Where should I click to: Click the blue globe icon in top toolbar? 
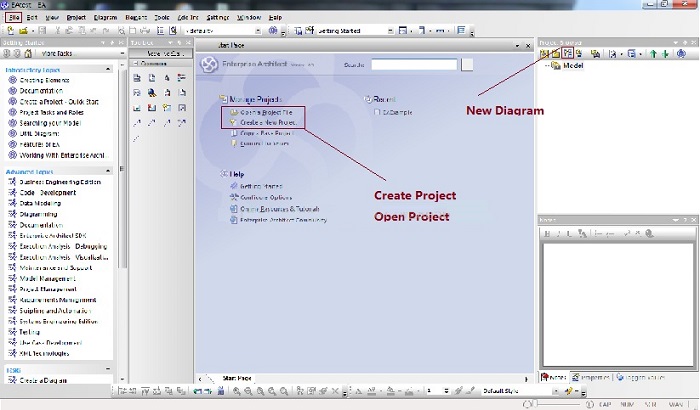pyautogui.click(x=273, y=30)
